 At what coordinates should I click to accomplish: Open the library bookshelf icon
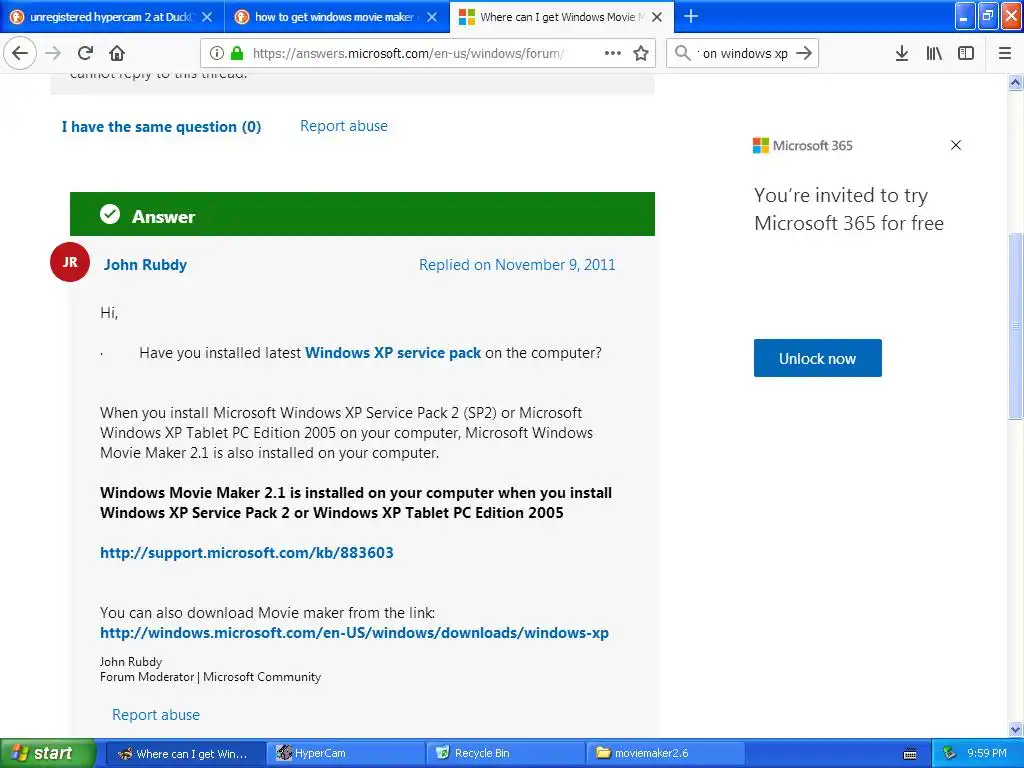click(934, 53)
